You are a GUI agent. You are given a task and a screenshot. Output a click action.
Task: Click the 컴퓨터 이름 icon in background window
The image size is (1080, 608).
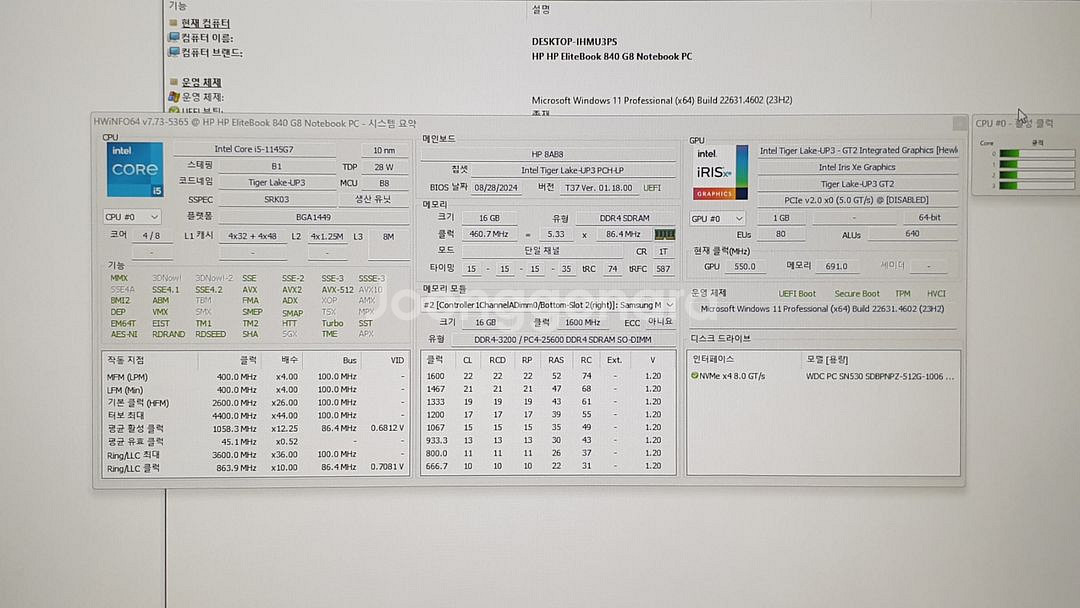click(x=174, y=38)
